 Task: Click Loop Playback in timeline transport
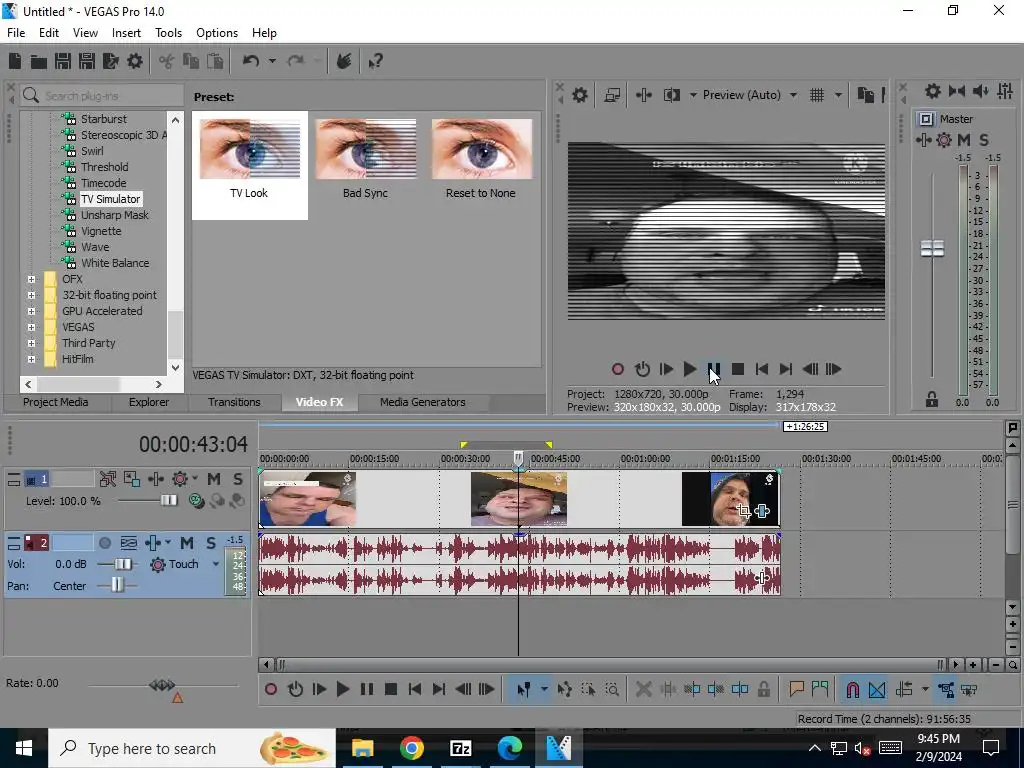pos(295,689)
